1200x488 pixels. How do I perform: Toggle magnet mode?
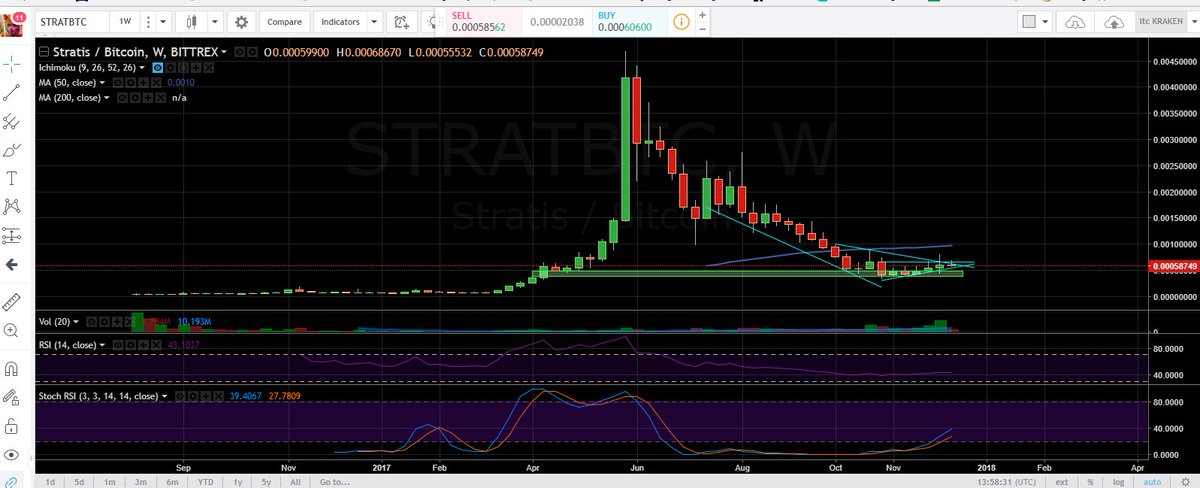tap(12, 367)
